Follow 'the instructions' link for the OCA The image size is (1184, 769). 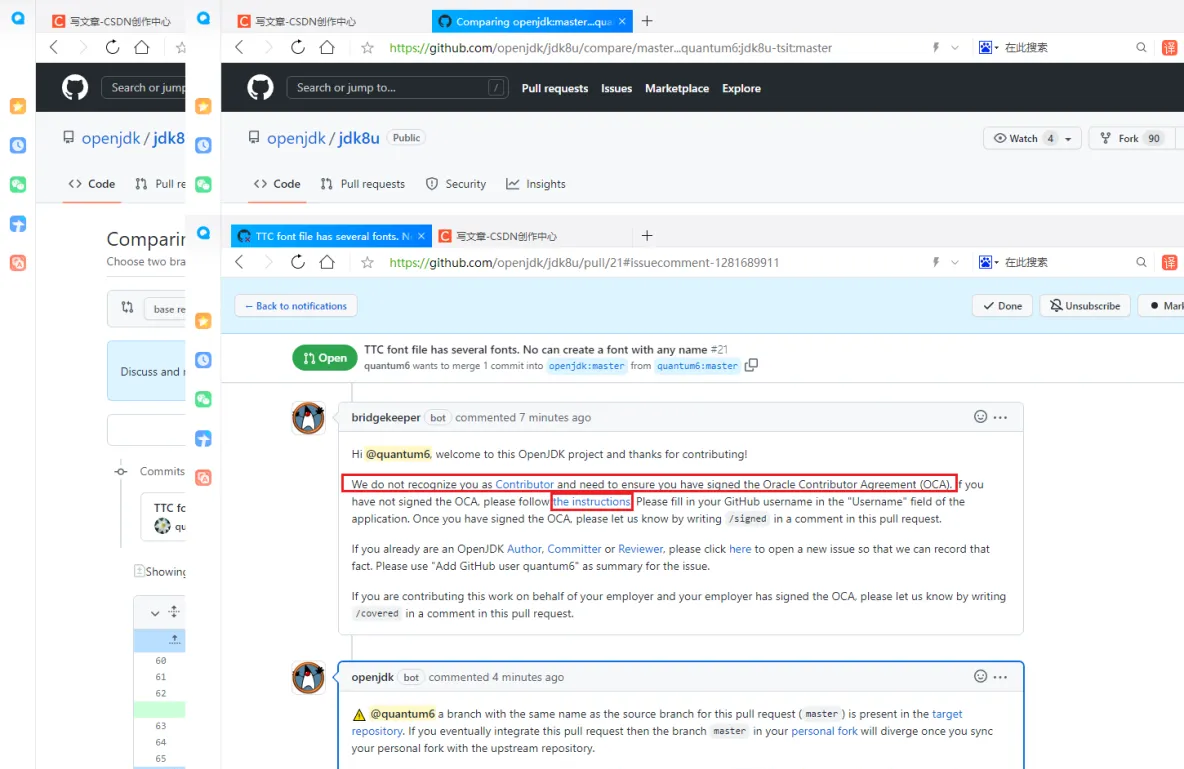592,502
